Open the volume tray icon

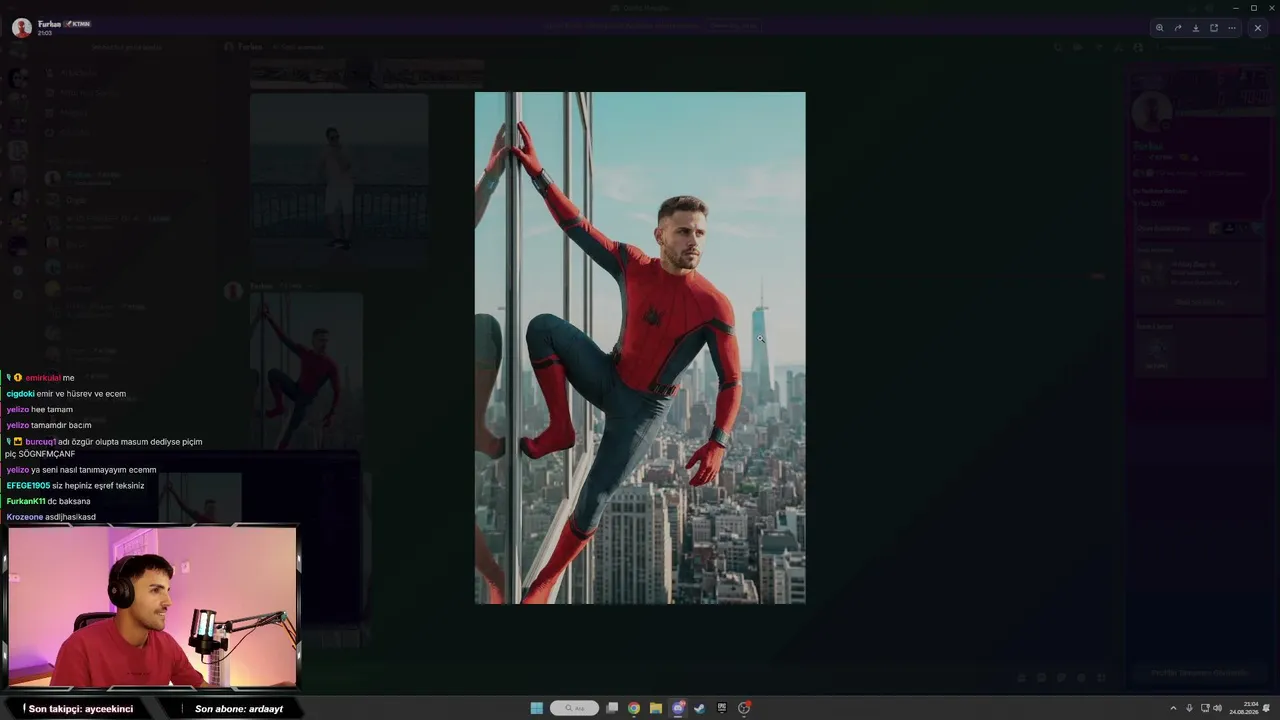(1217, 708)
